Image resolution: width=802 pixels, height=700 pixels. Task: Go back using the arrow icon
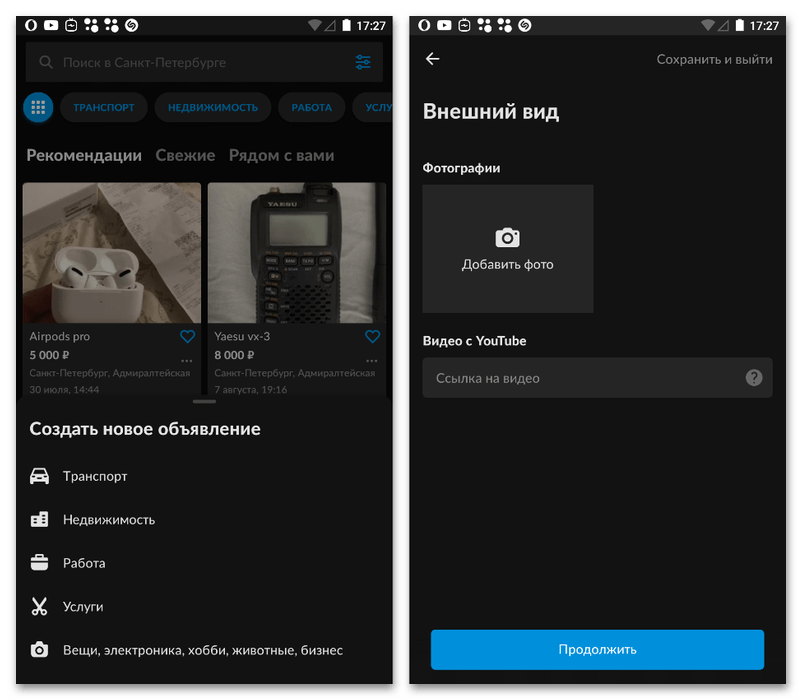click(433, 59)
